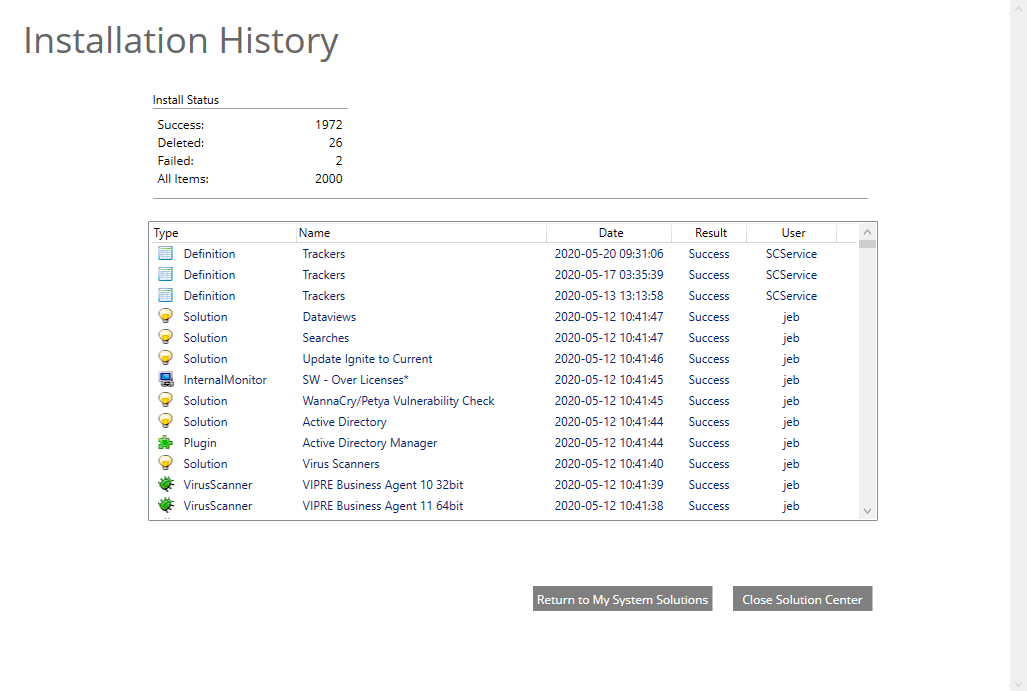Click the monitor icon for SW - Over Licenses
Viewport: 1027px width, 691px height.
(166, 380)
